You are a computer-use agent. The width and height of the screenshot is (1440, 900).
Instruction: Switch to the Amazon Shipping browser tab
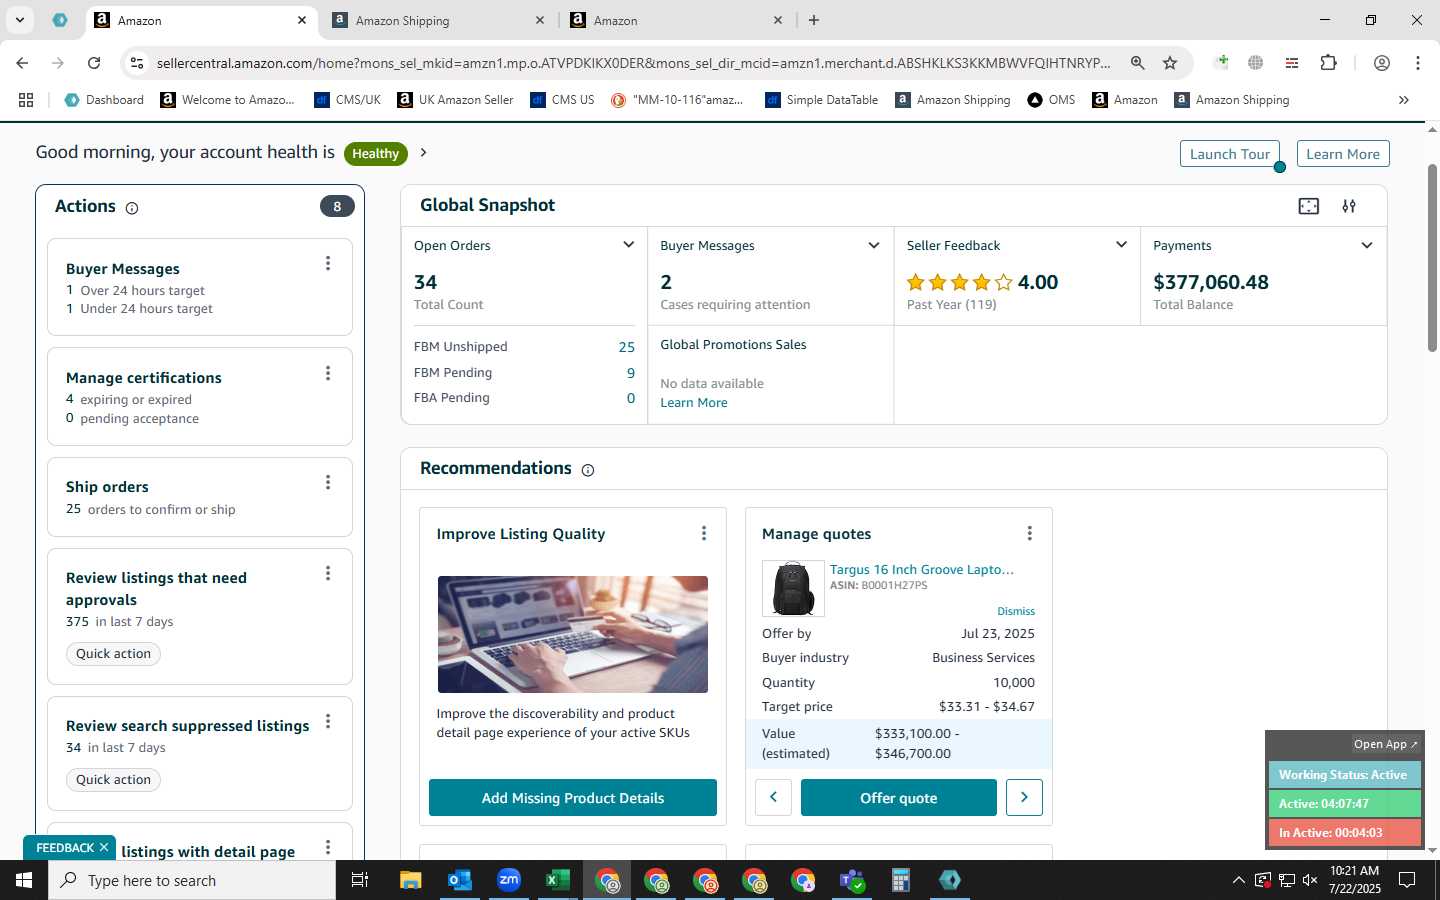click(x=440, y=20)
